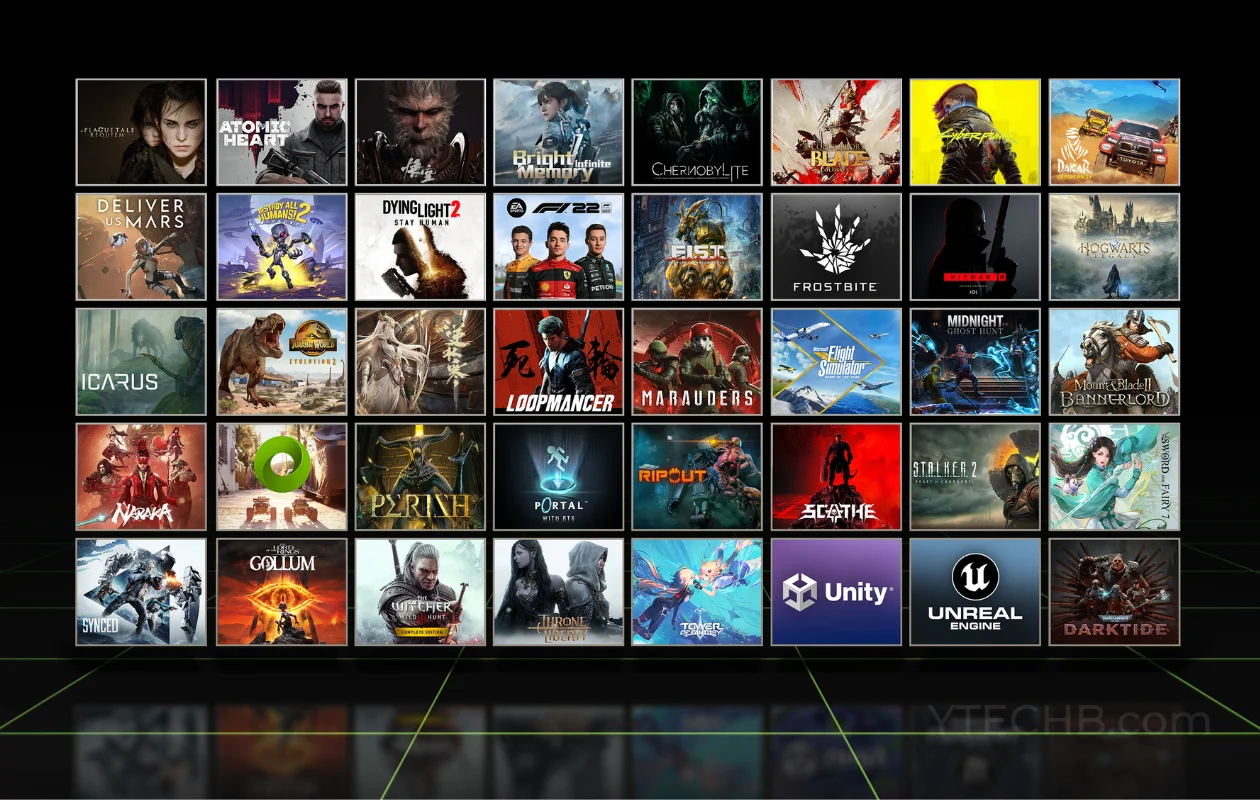Choose Jurassic World Evolution 2 tile
1260x800 pixels.
[282, 362]
